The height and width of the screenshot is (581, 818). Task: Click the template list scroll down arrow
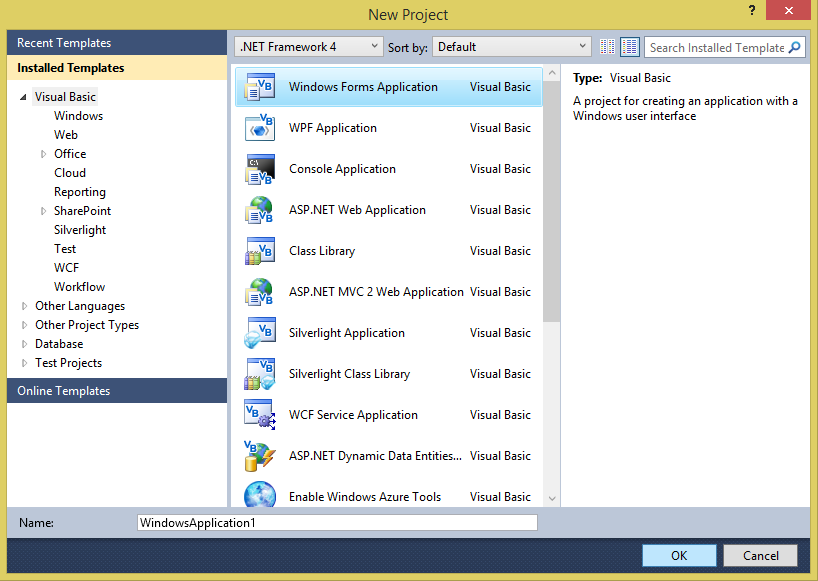551,499
